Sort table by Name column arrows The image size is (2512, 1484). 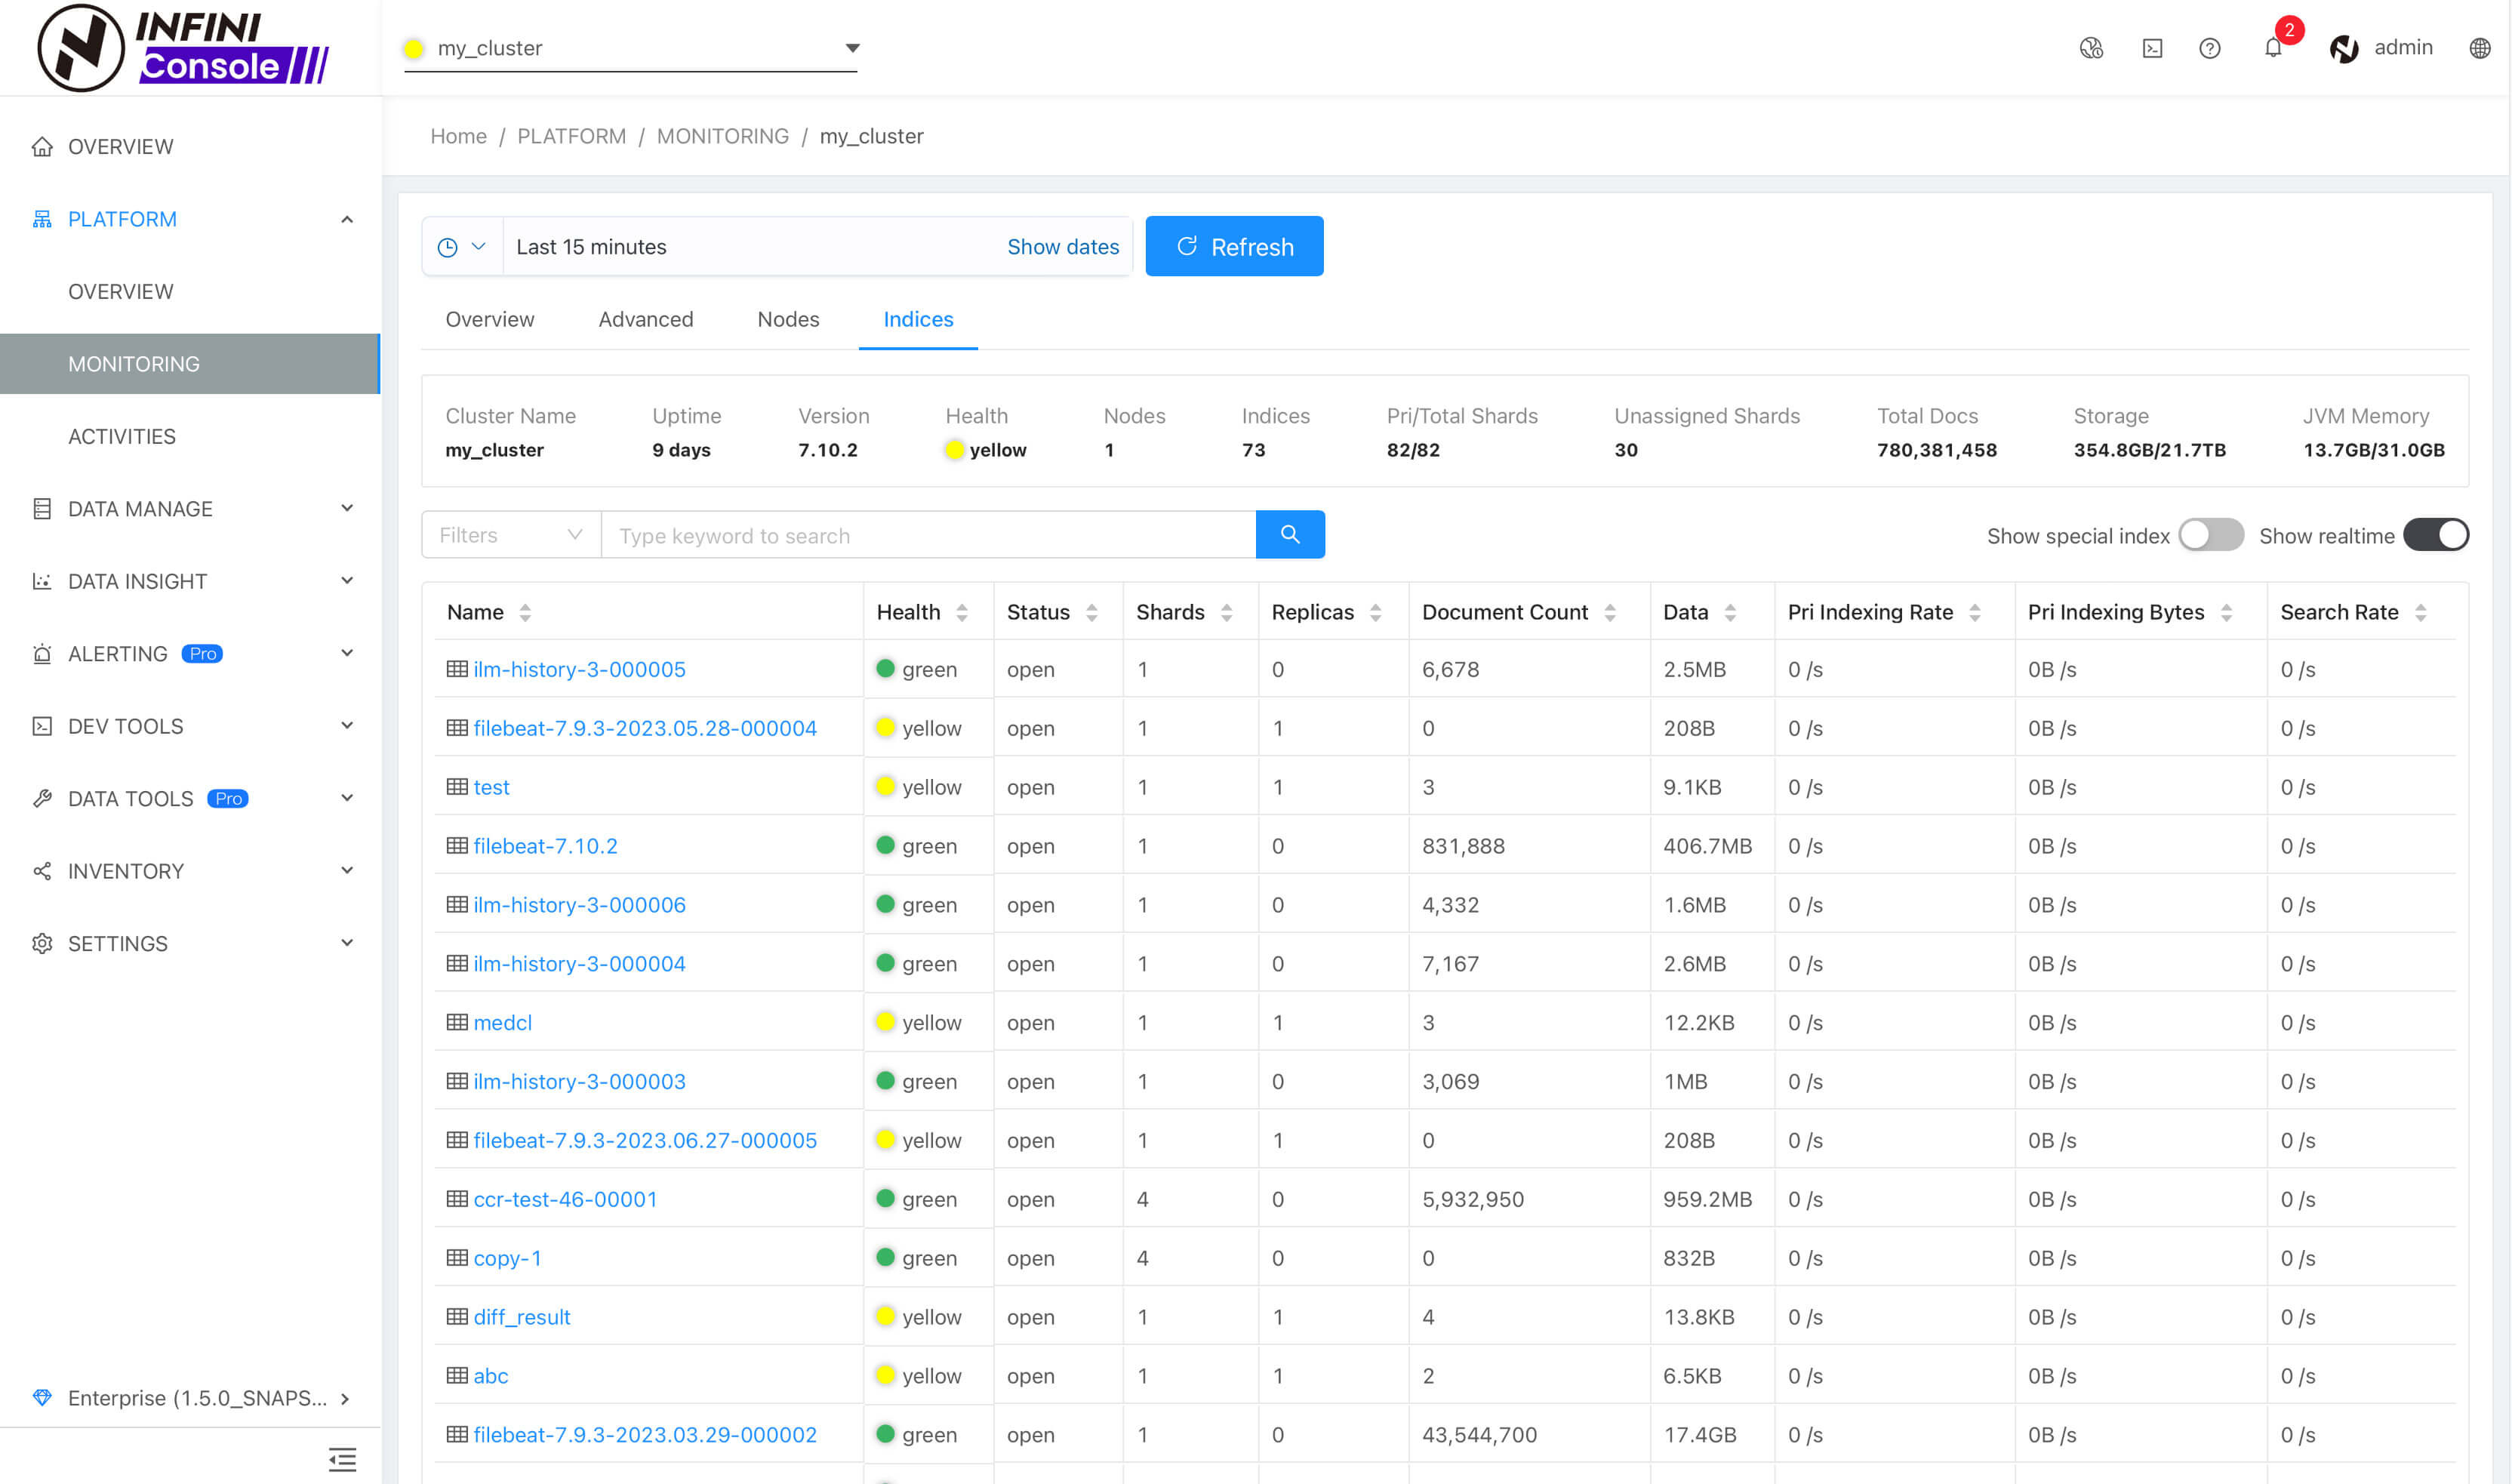click(525, 613)
